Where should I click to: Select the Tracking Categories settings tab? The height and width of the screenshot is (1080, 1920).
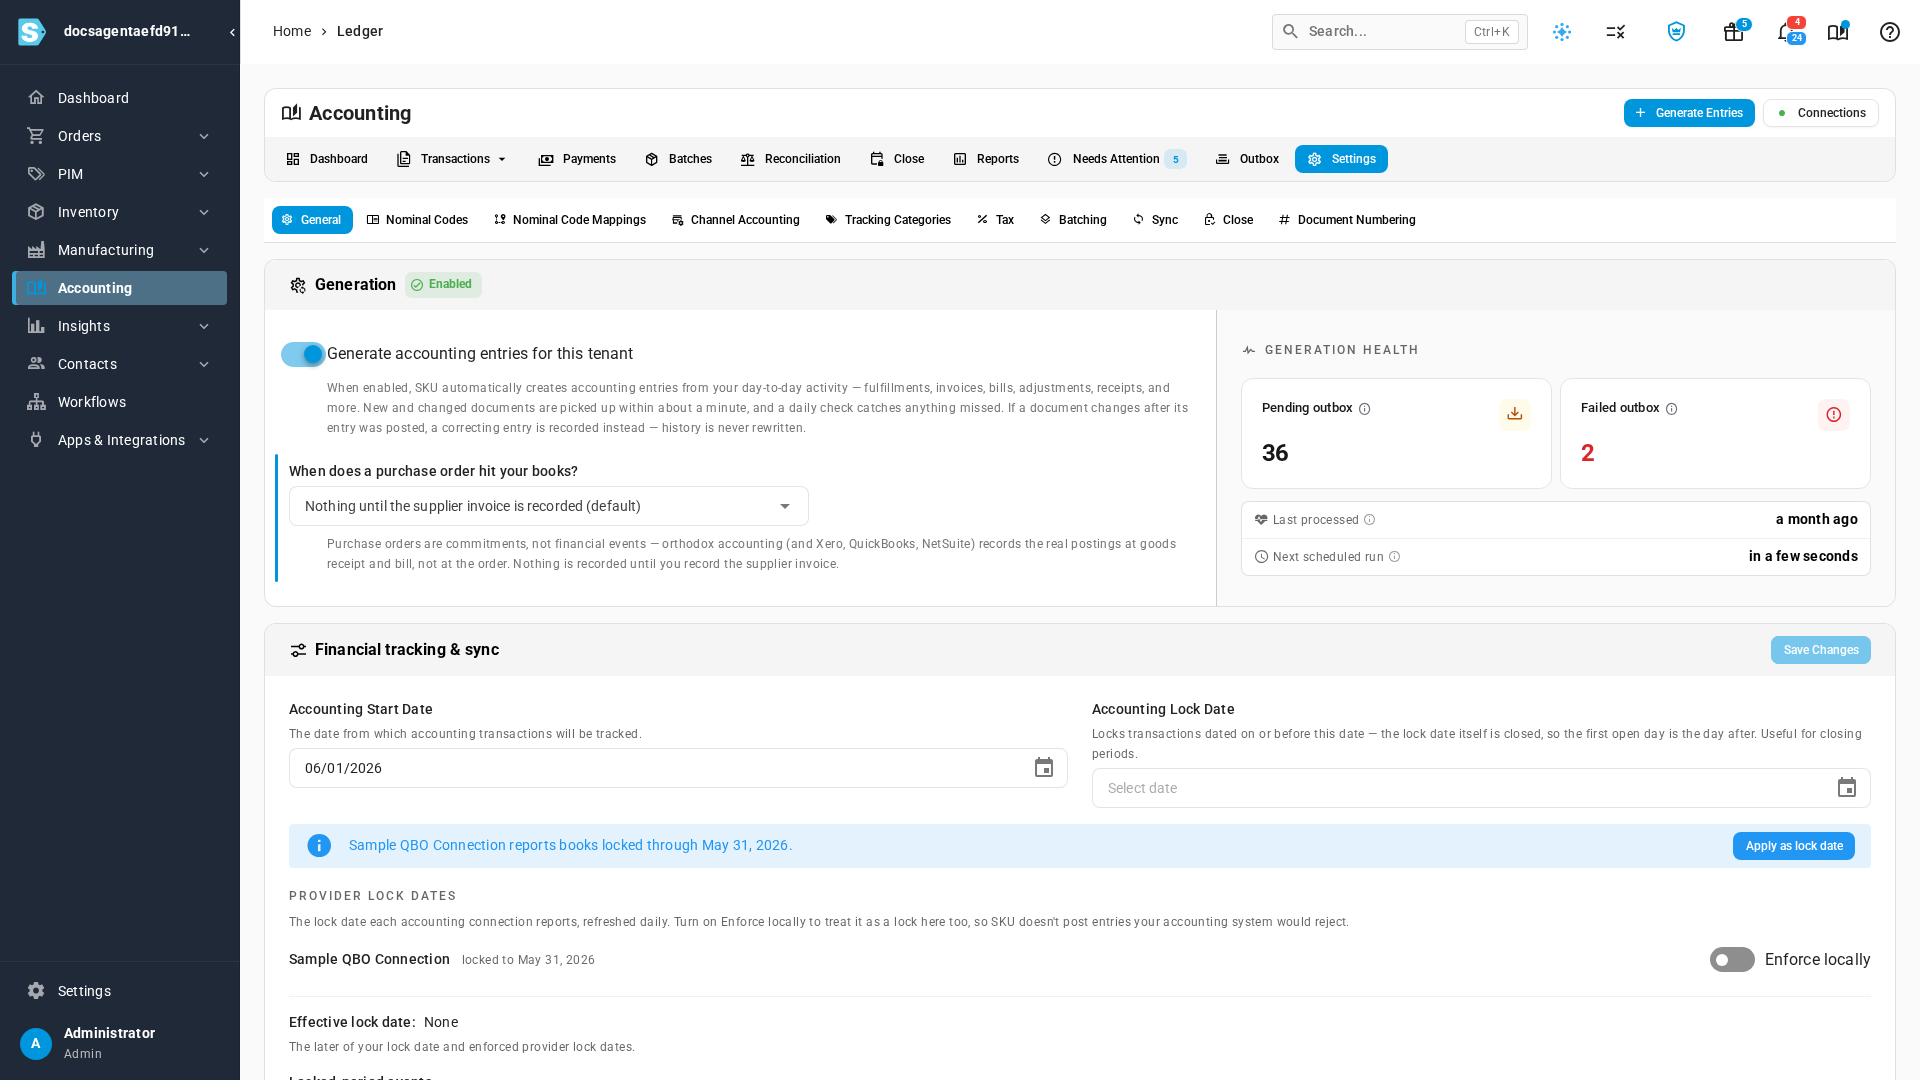(888, 220)
